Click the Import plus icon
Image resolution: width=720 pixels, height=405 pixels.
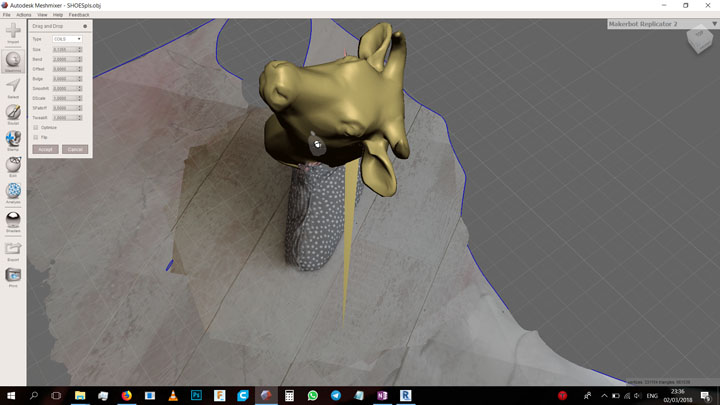point(13,31)
